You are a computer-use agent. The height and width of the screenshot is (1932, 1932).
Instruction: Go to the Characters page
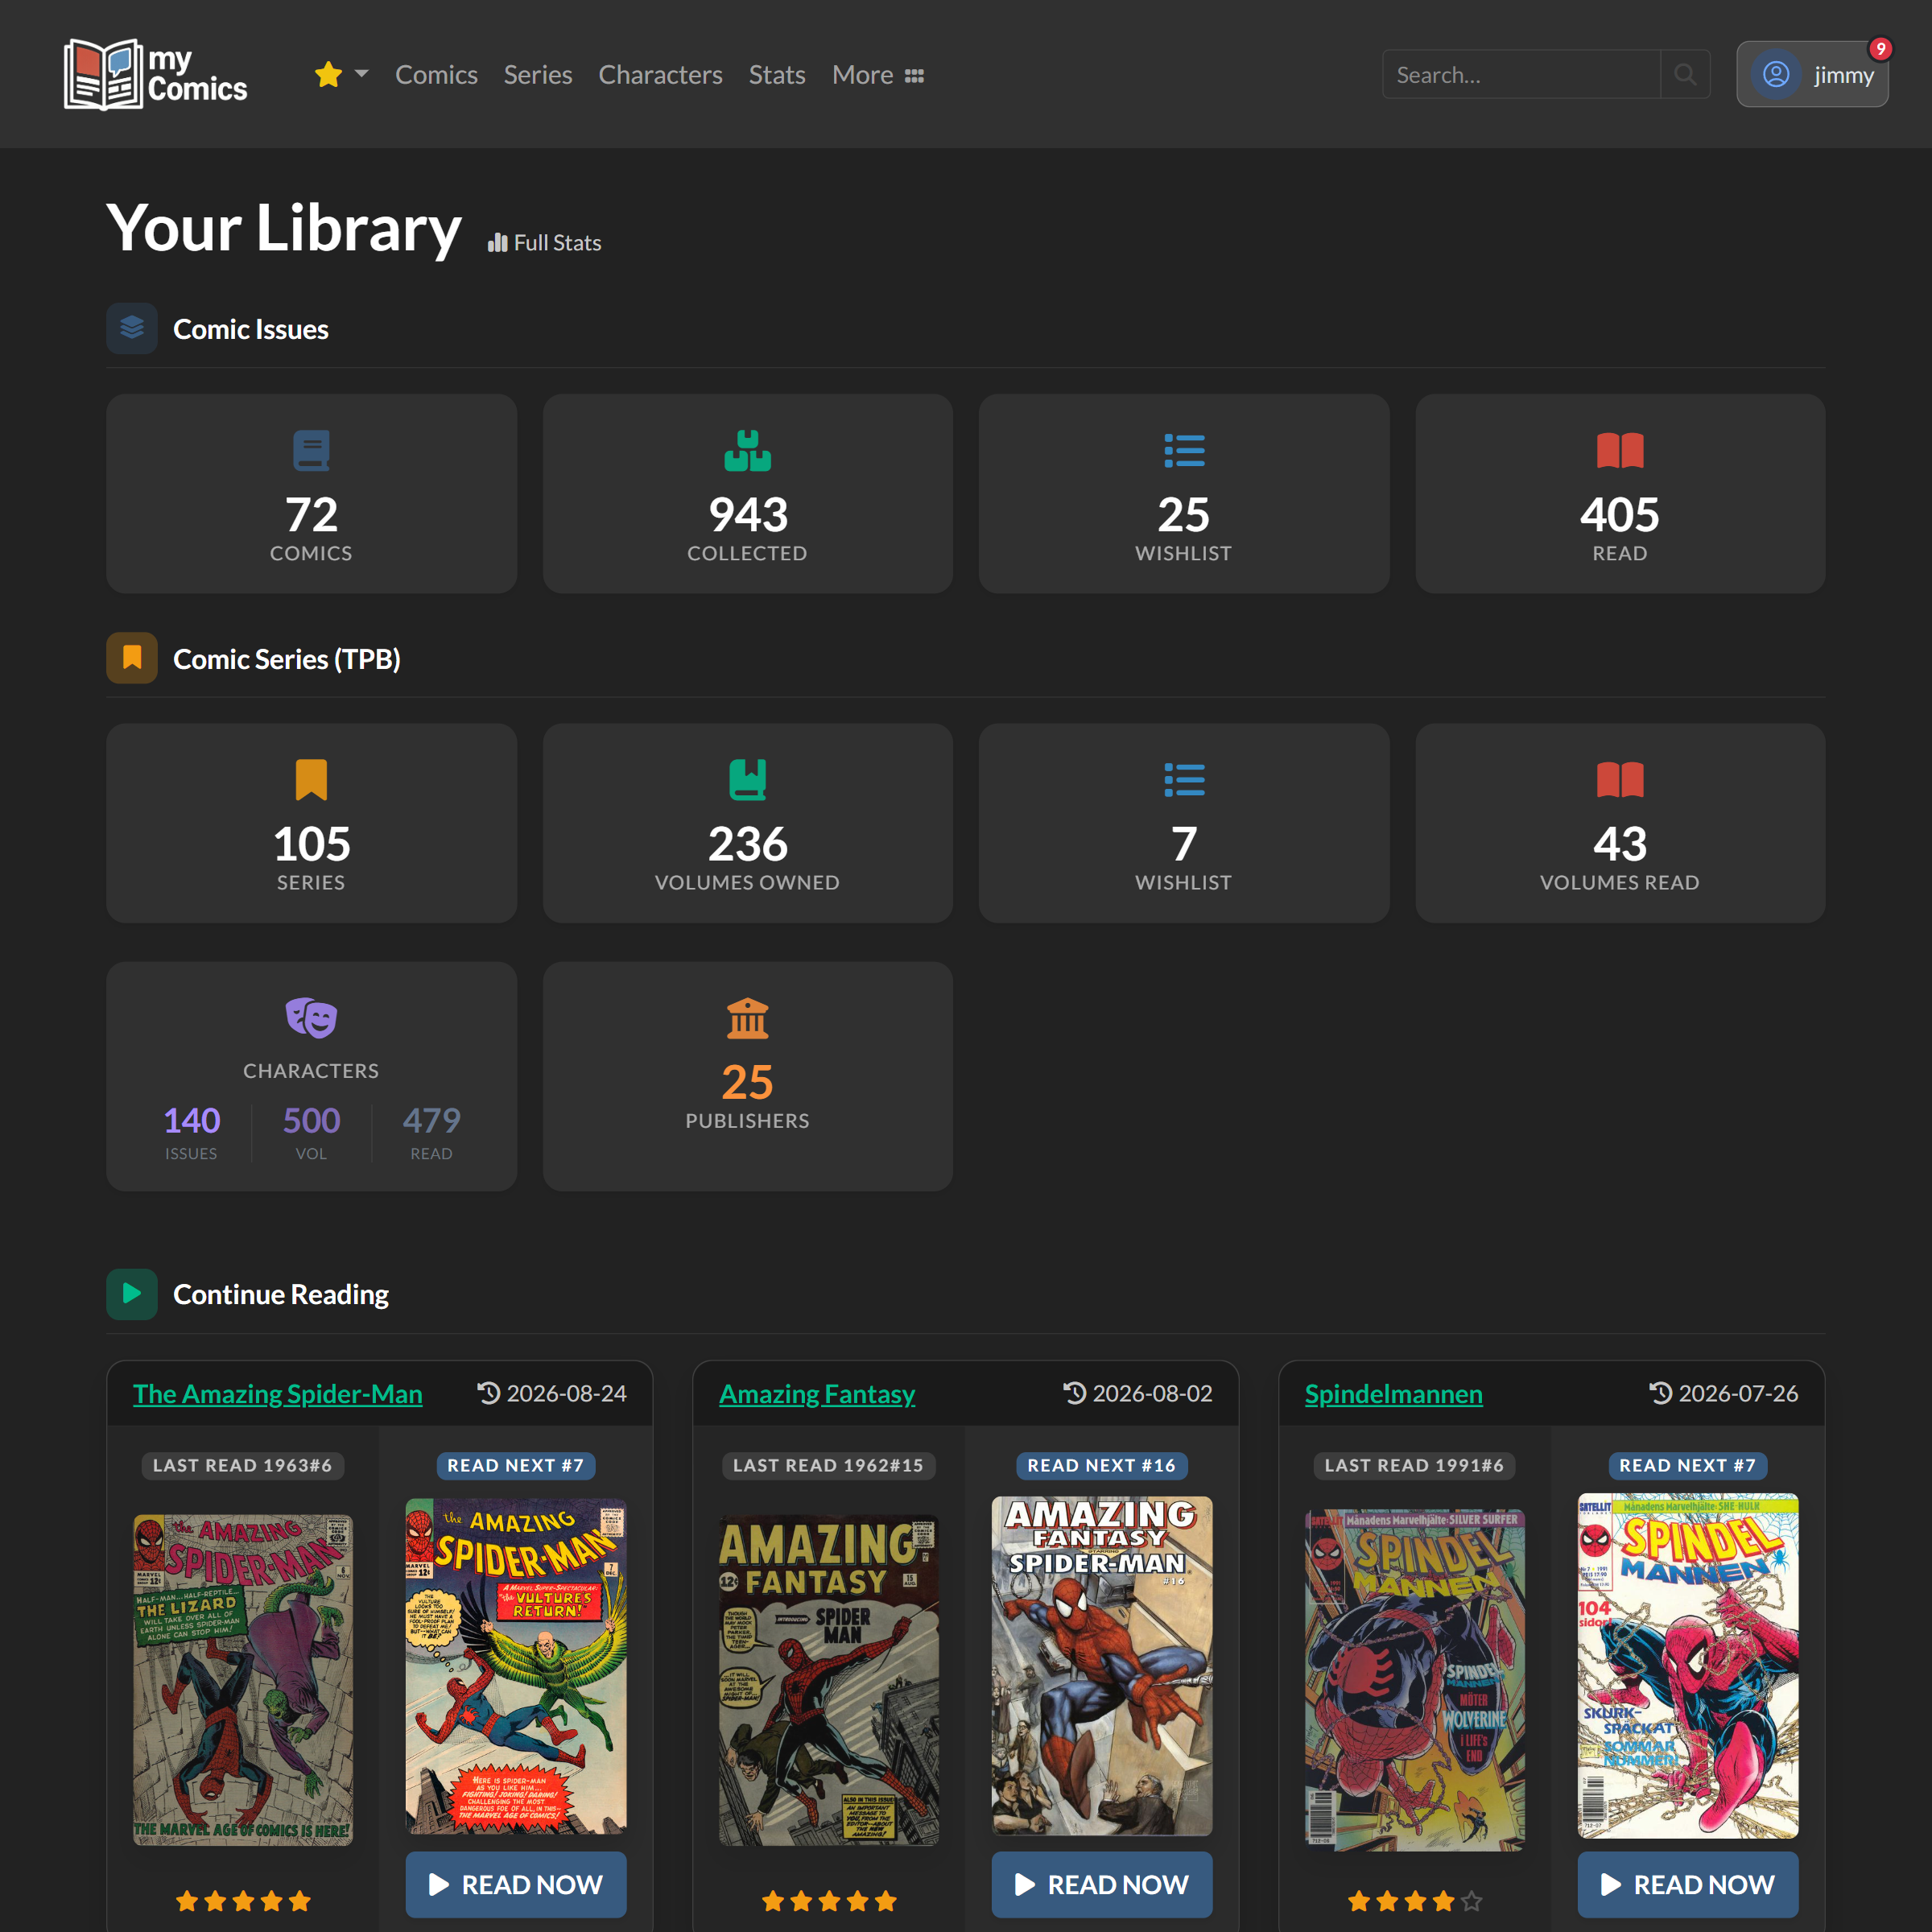pos(660,75)
